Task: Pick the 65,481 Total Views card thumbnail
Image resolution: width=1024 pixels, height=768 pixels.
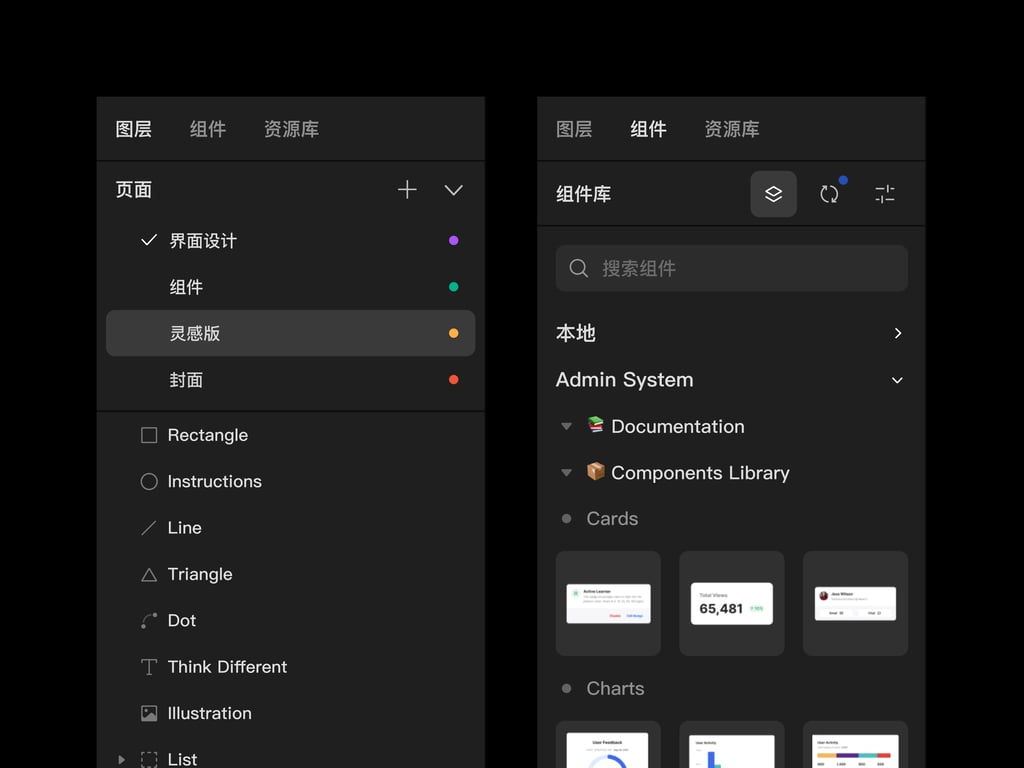Action: click(731, 603)
